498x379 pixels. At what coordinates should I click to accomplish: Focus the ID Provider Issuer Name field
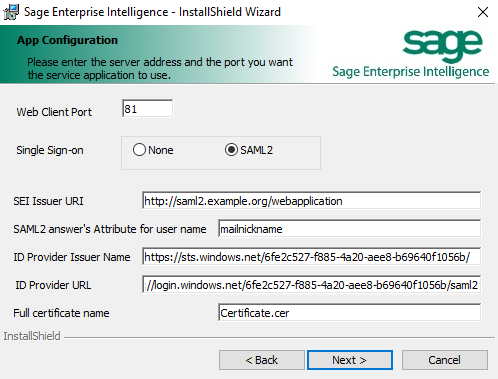tap(311, 257)
